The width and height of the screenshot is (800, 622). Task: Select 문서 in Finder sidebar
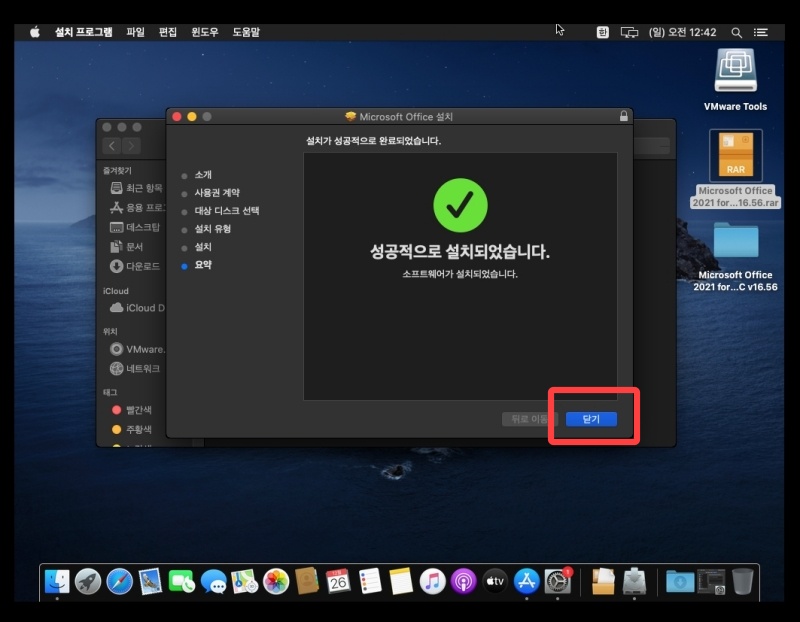tap(127, 247)
